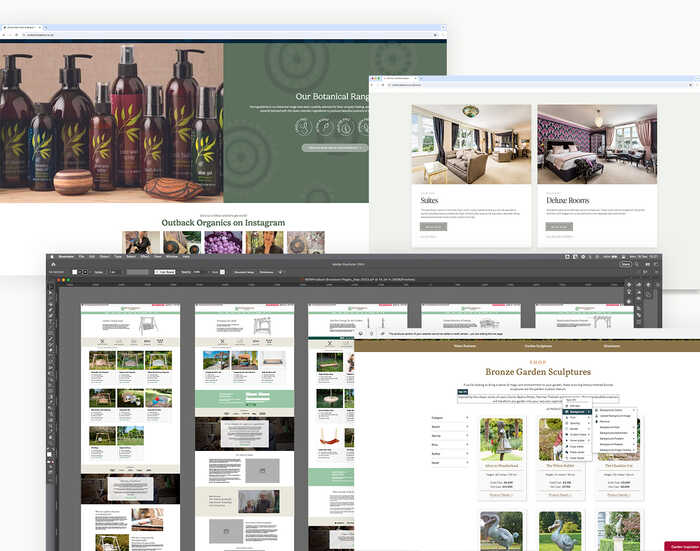Image resolution: width=700 pixels, height=551 pixels.
Task: Click the Garden Inspiration button
Action: 681,546
